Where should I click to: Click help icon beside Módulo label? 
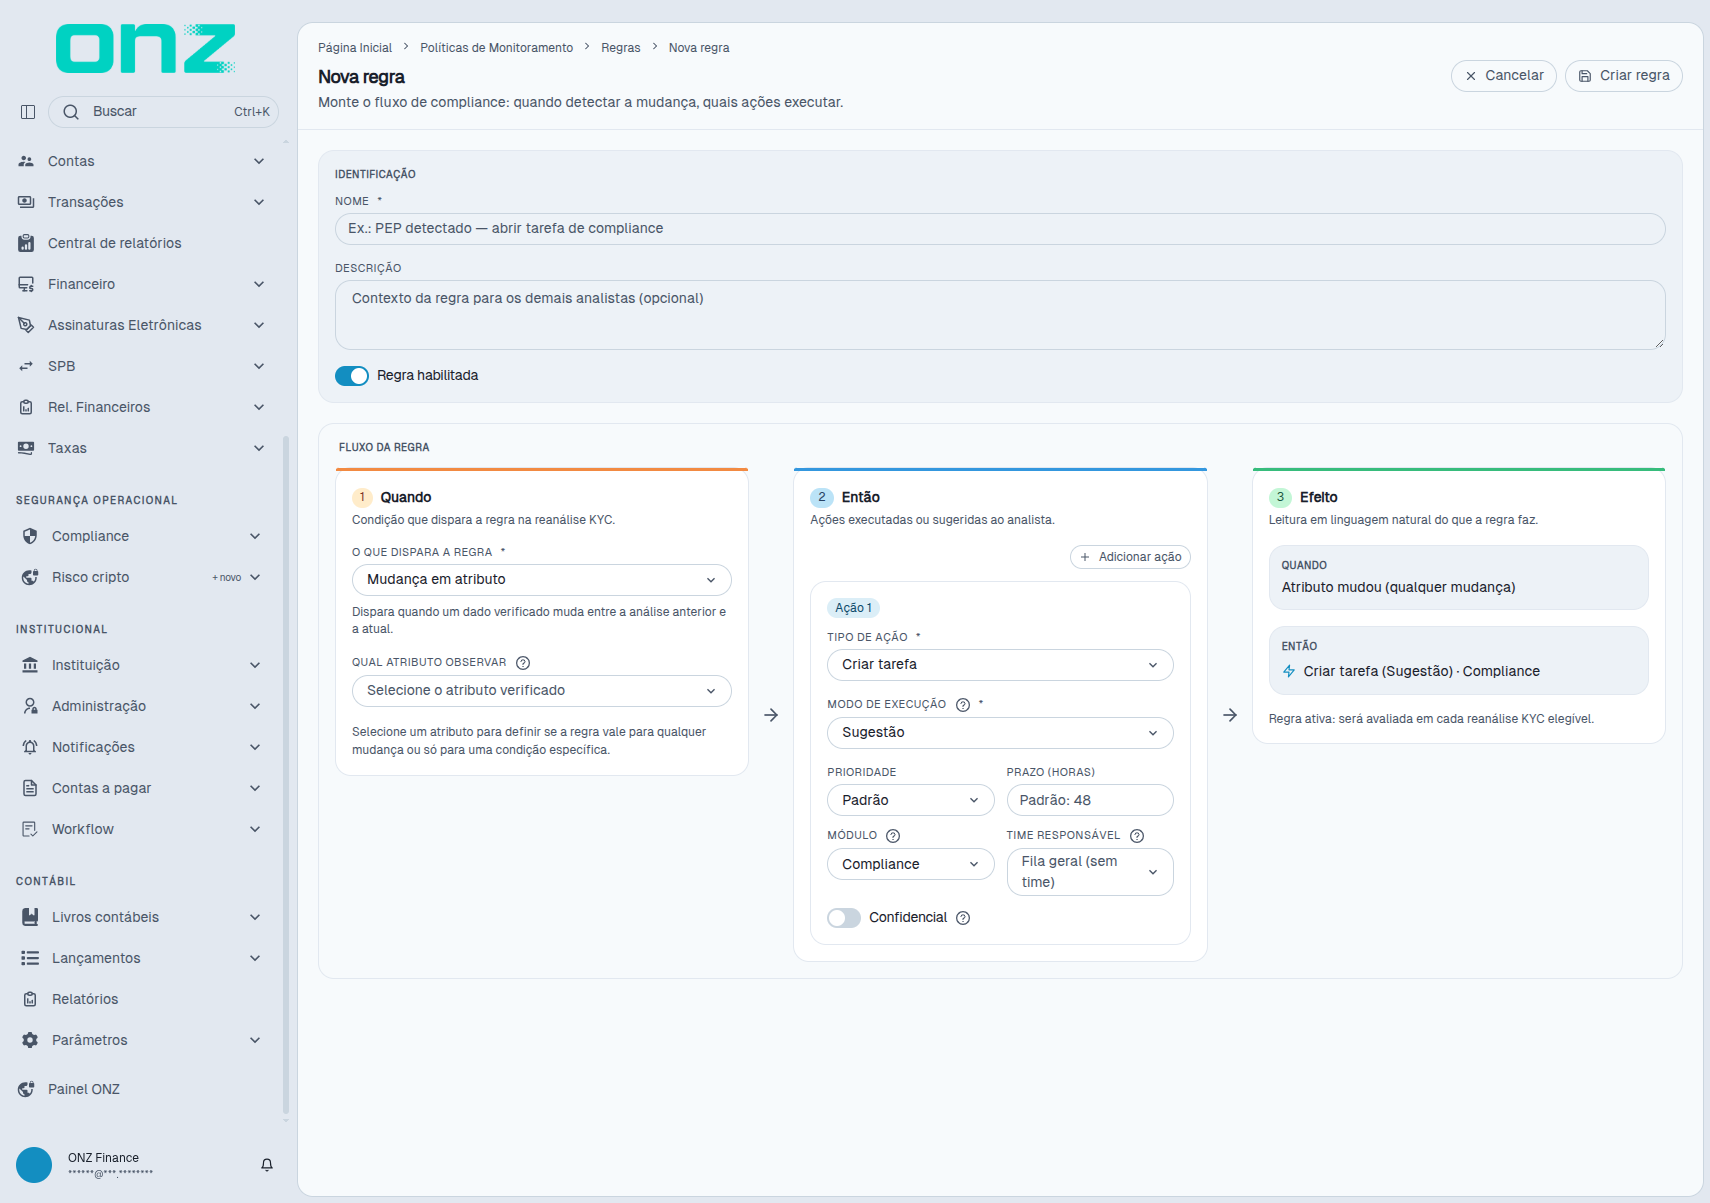coord(893,836)
